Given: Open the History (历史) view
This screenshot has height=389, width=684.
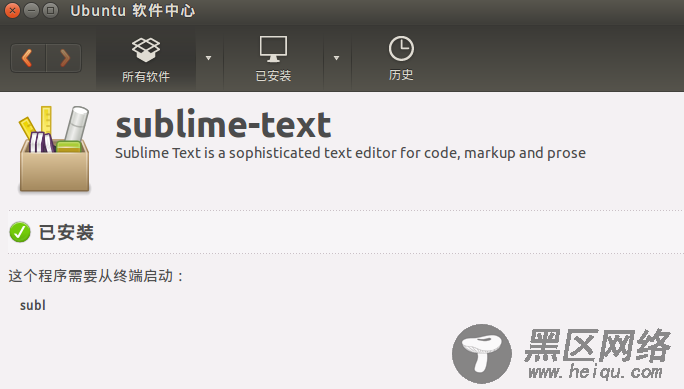Looking at the screenshot, I should (x=401, y=59).
